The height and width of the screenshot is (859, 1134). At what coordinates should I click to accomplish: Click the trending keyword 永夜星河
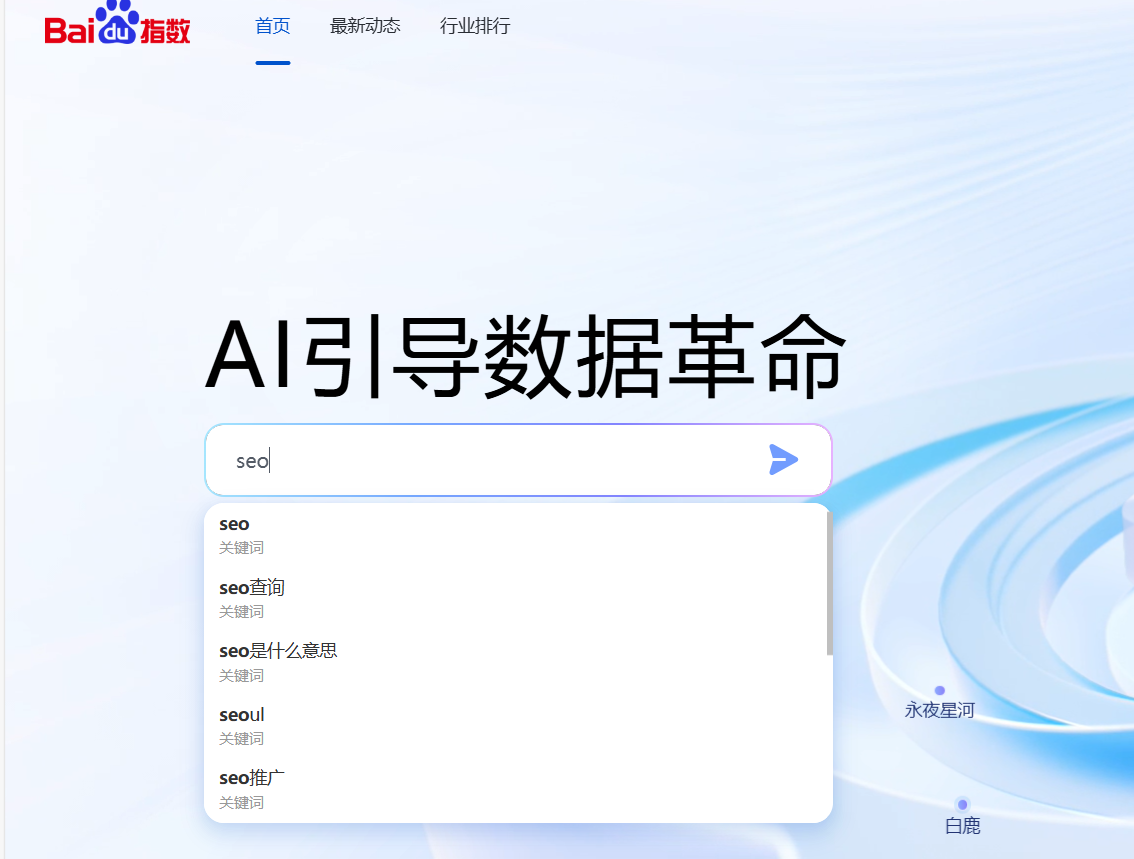[x=938, y=709]
